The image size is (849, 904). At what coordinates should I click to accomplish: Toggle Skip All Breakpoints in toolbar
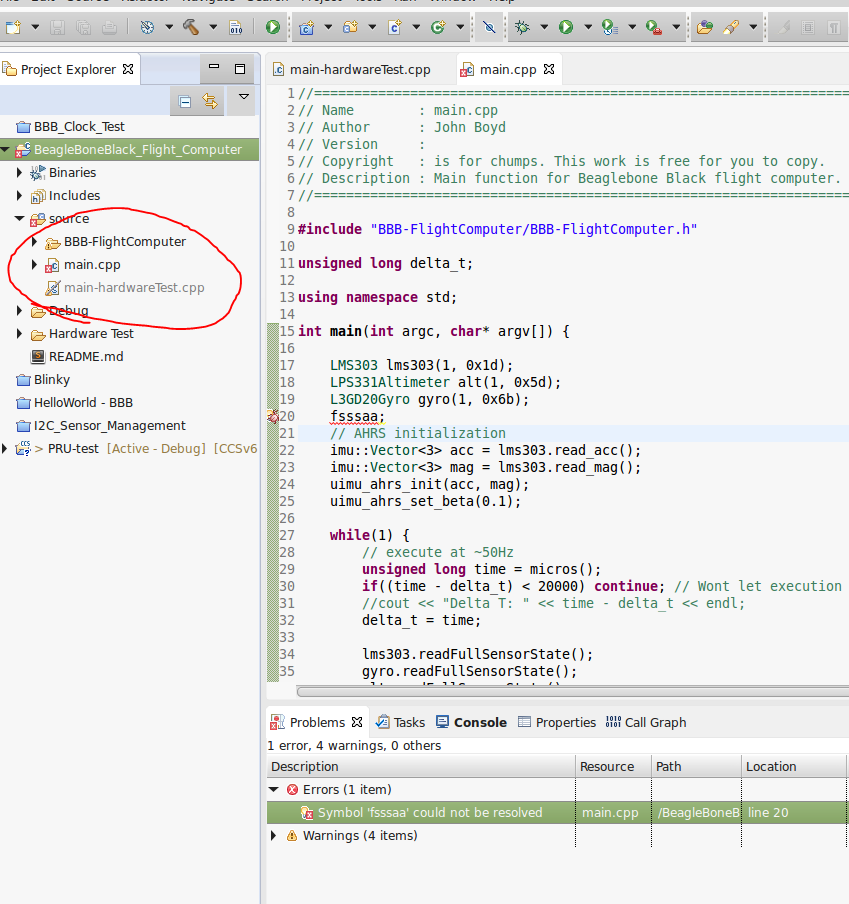click(x=489, y=27)
